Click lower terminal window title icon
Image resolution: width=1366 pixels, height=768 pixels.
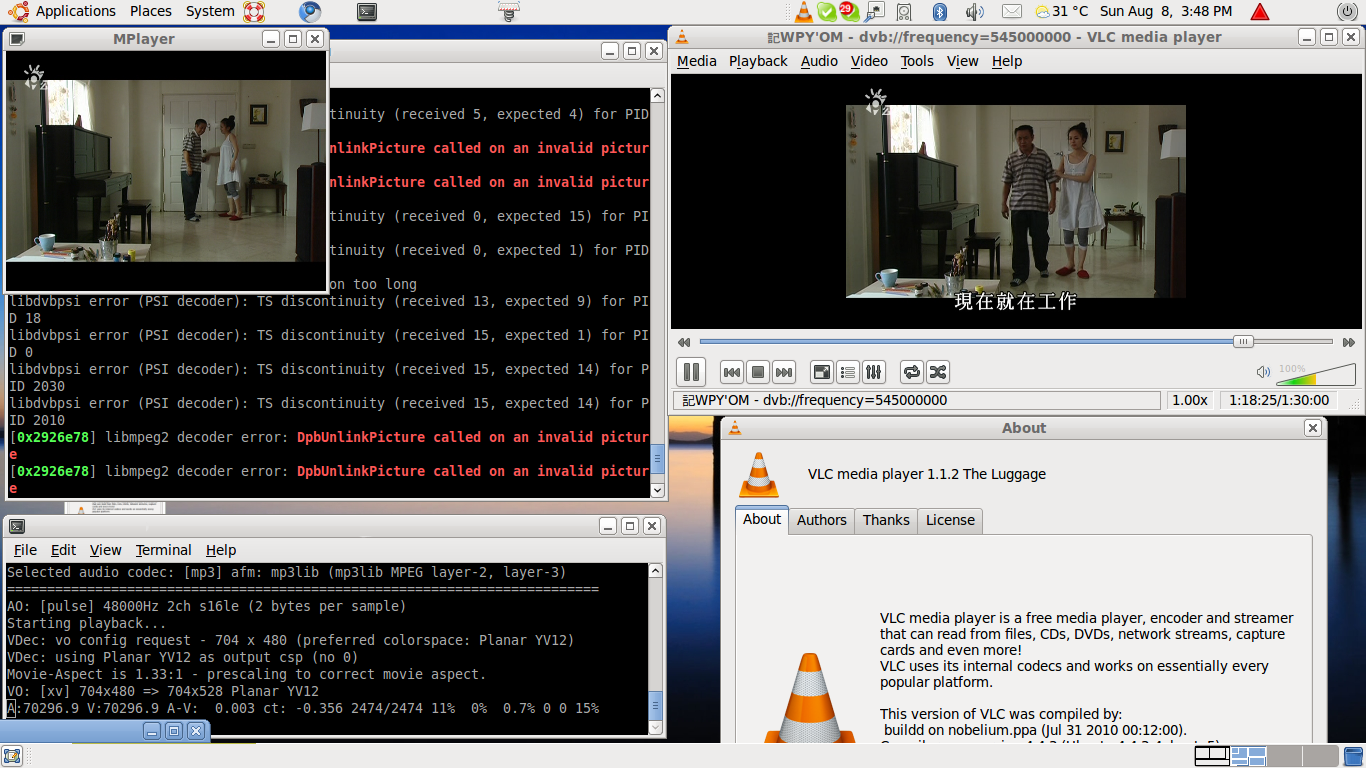click(x=17, y=526)
